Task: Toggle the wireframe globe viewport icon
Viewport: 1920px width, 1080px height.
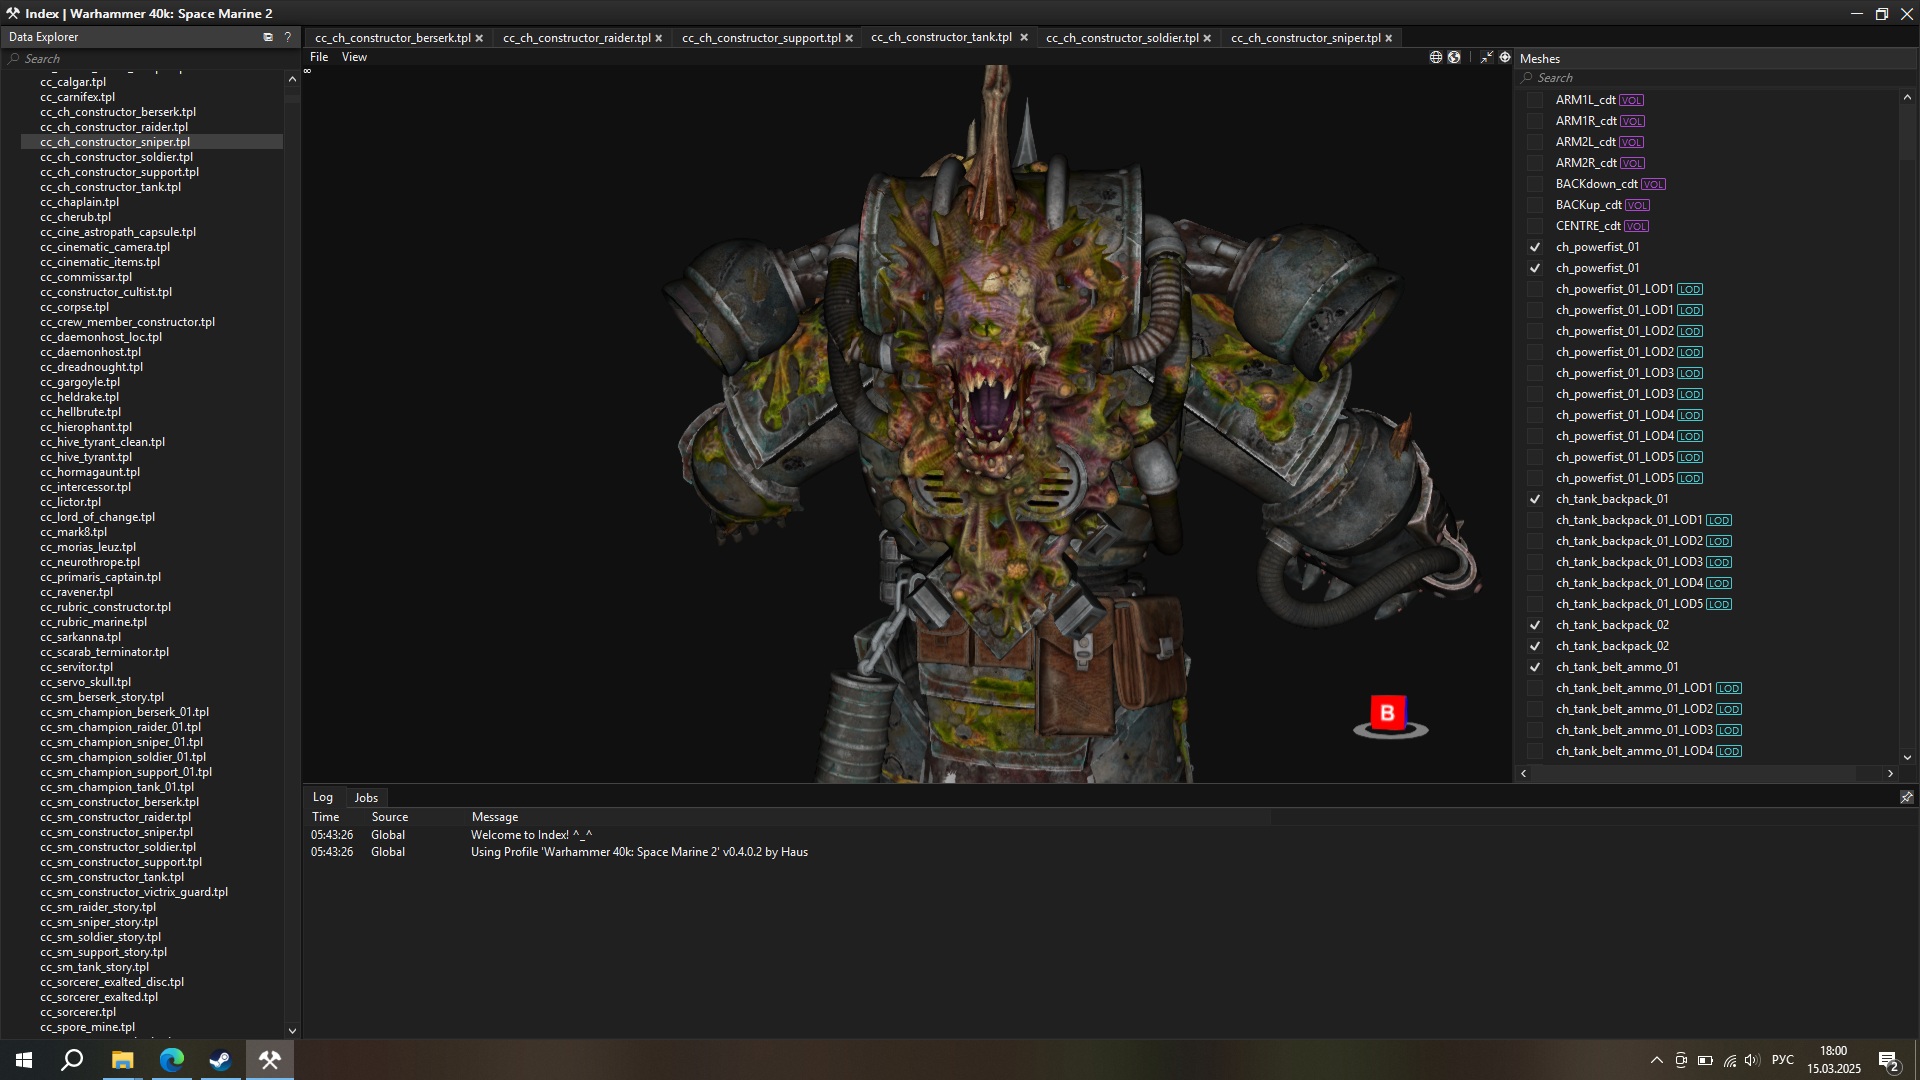Action: (1436, 57)
